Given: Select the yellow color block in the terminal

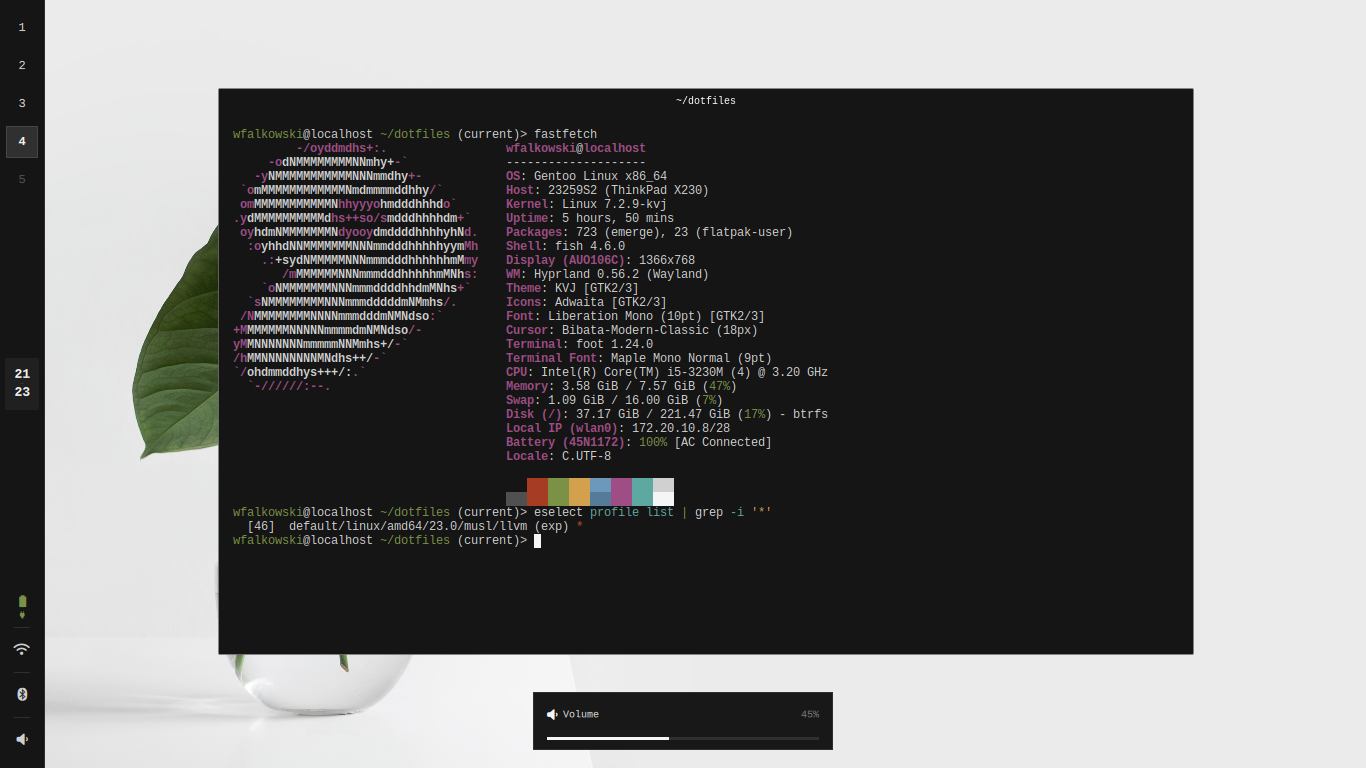Looking at the screenshot, I should (x=579, y=491).
